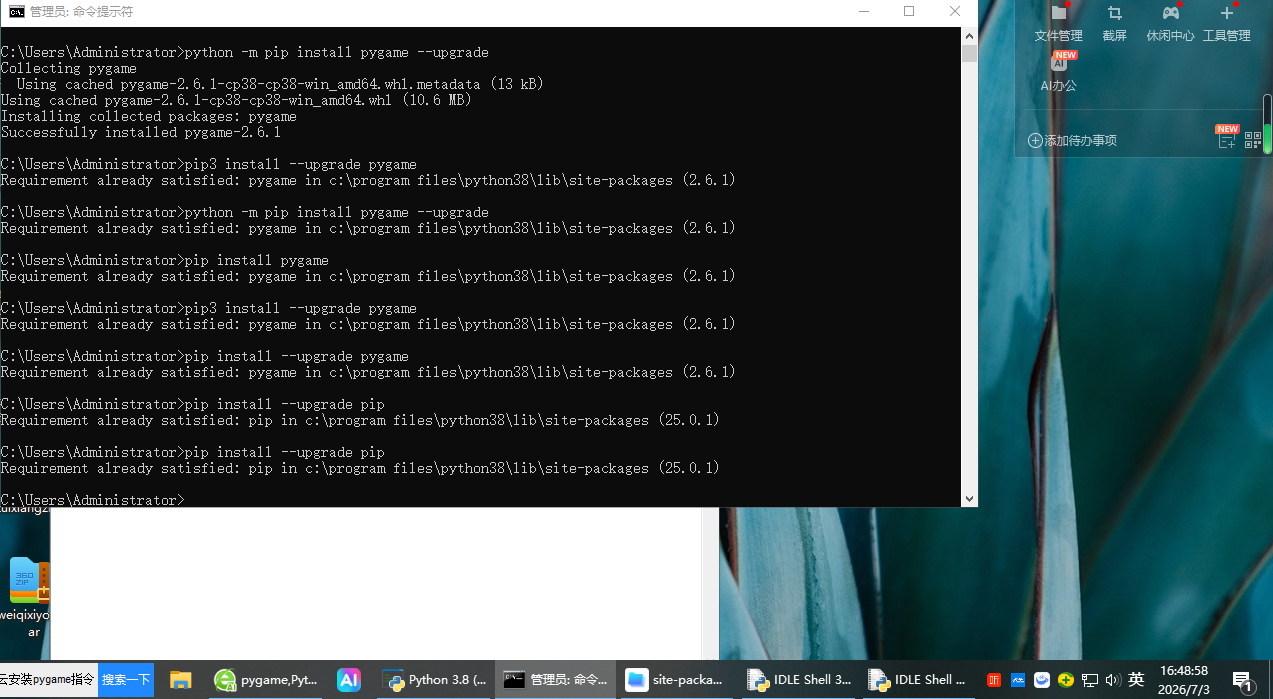Open the AI app icon on taskbar
This screenshot has width=1273, height=699.
click(348, 680)
